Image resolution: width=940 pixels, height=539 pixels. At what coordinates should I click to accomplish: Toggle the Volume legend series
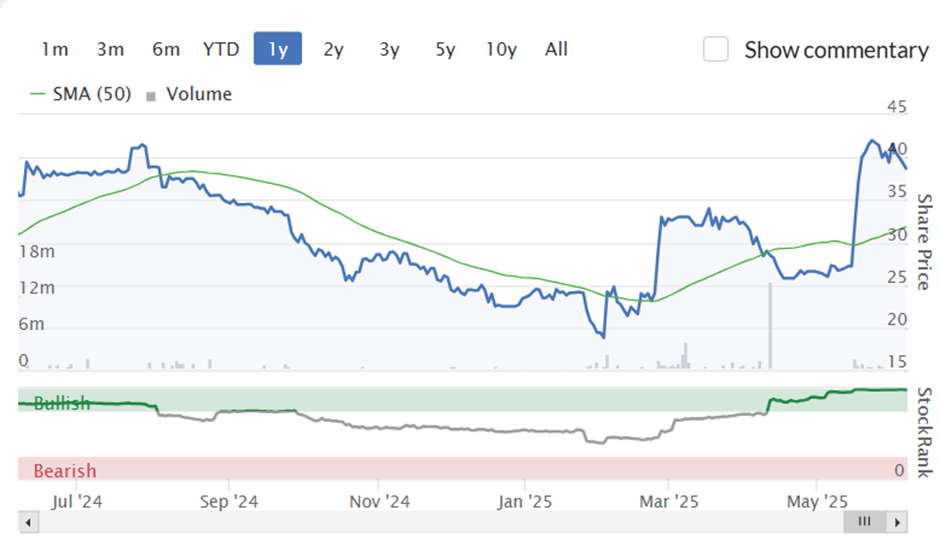189,94
